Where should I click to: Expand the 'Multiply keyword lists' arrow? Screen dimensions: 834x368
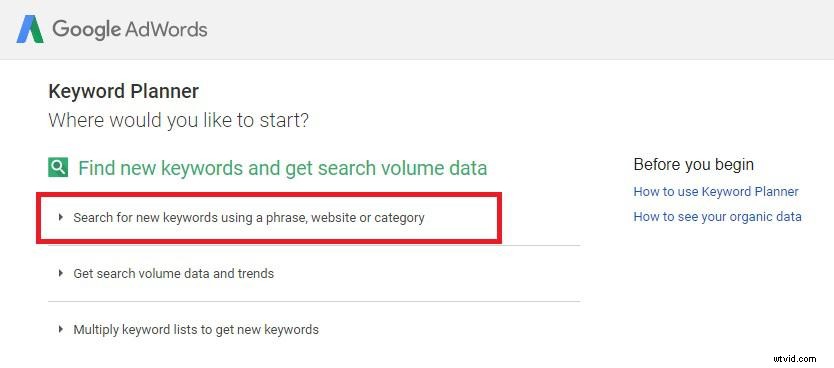pos(61,329)
